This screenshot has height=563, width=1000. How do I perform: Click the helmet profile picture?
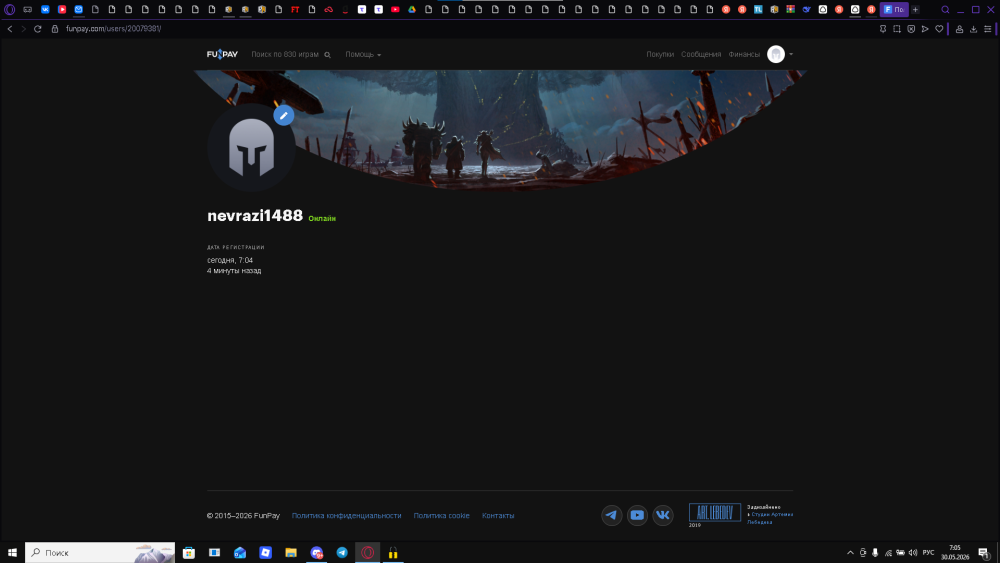pyautogui.click(x=251, y=148)
